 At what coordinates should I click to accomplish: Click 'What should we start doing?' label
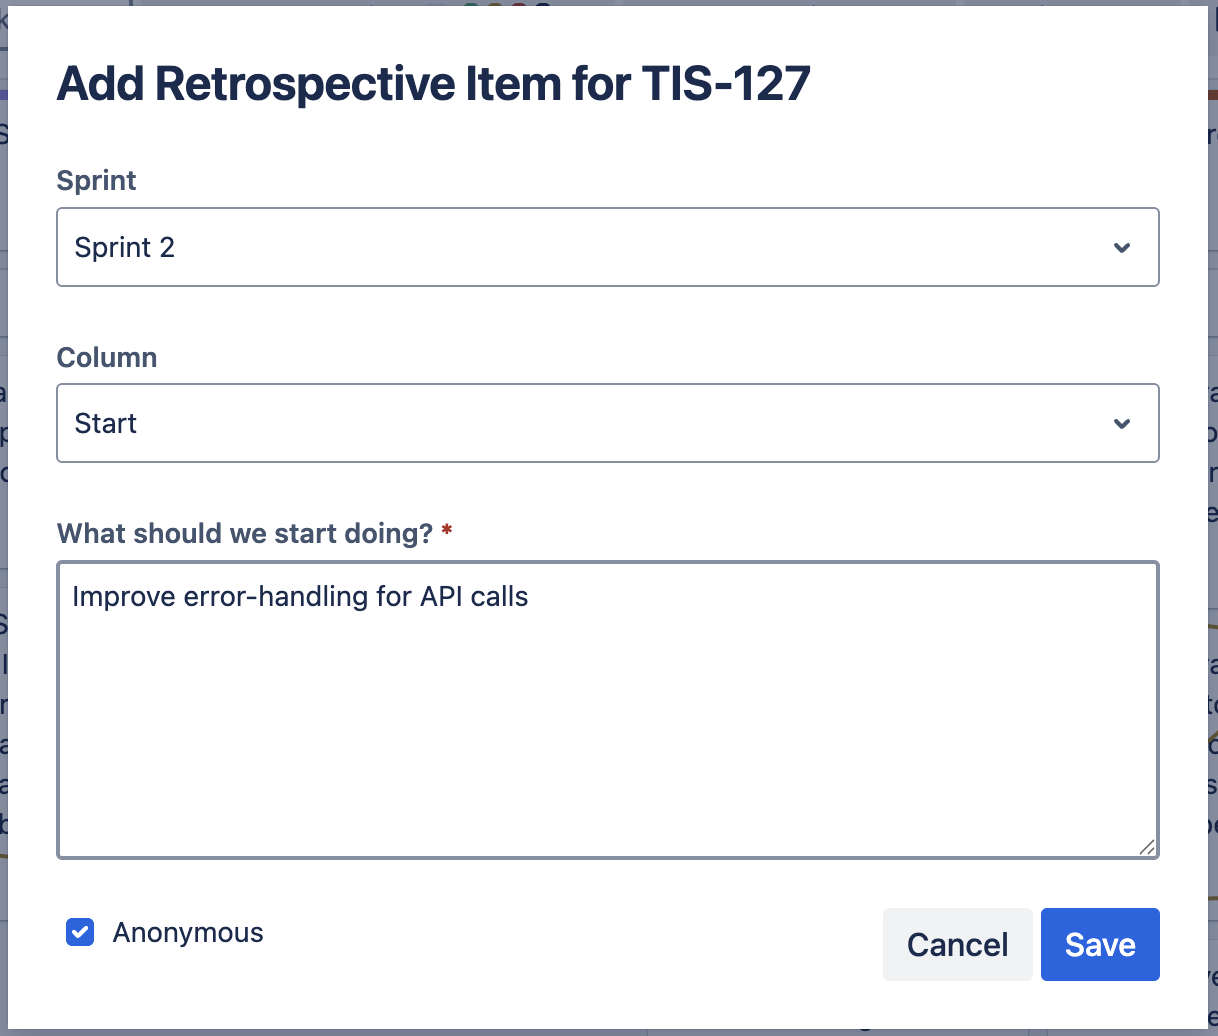point(244,534)
